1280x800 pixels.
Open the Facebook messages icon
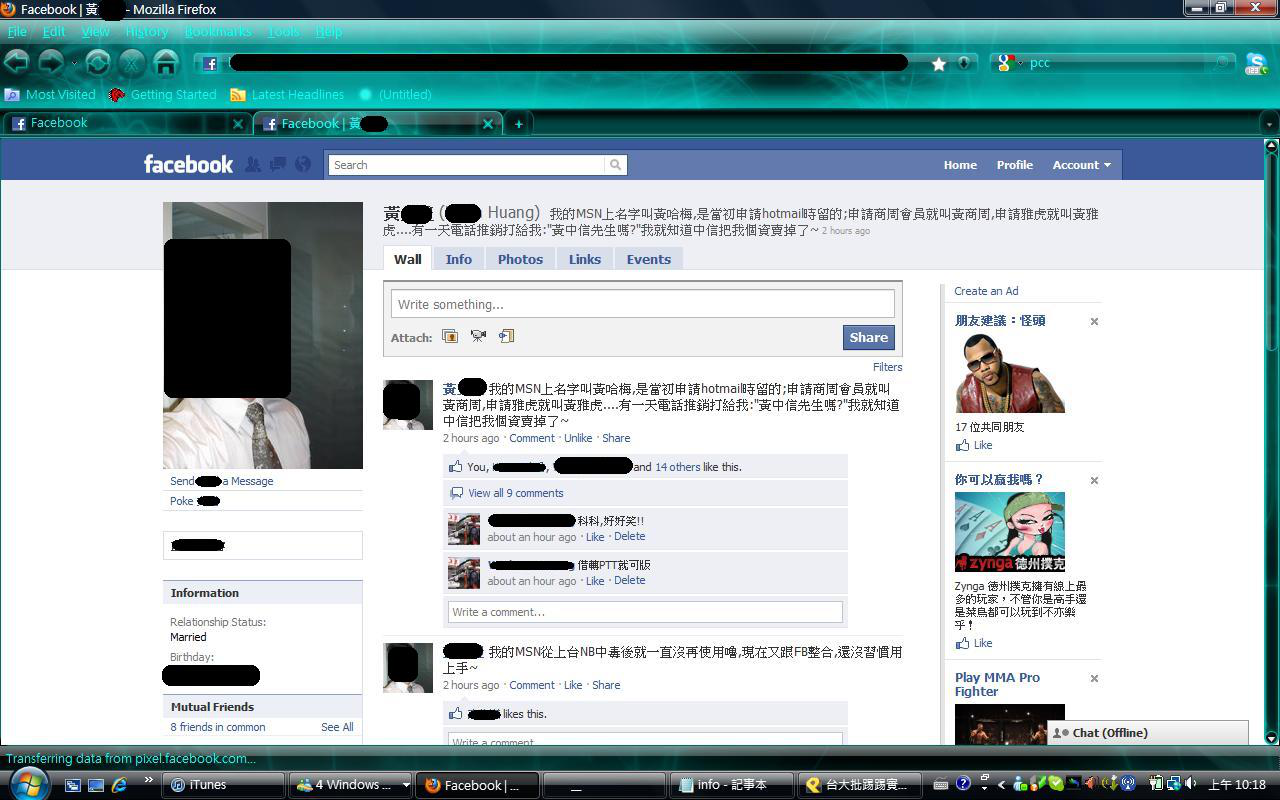(x=278, y=164)
